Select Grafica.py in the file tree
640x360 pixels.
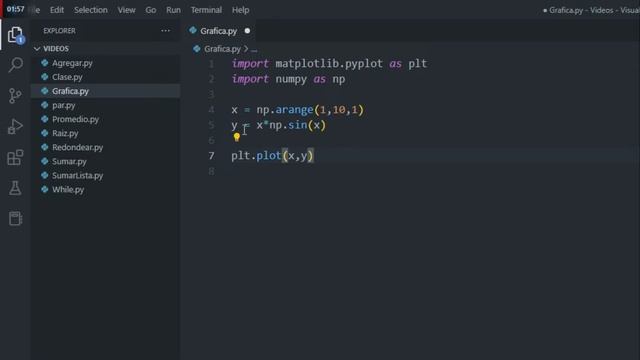[106, 91]
